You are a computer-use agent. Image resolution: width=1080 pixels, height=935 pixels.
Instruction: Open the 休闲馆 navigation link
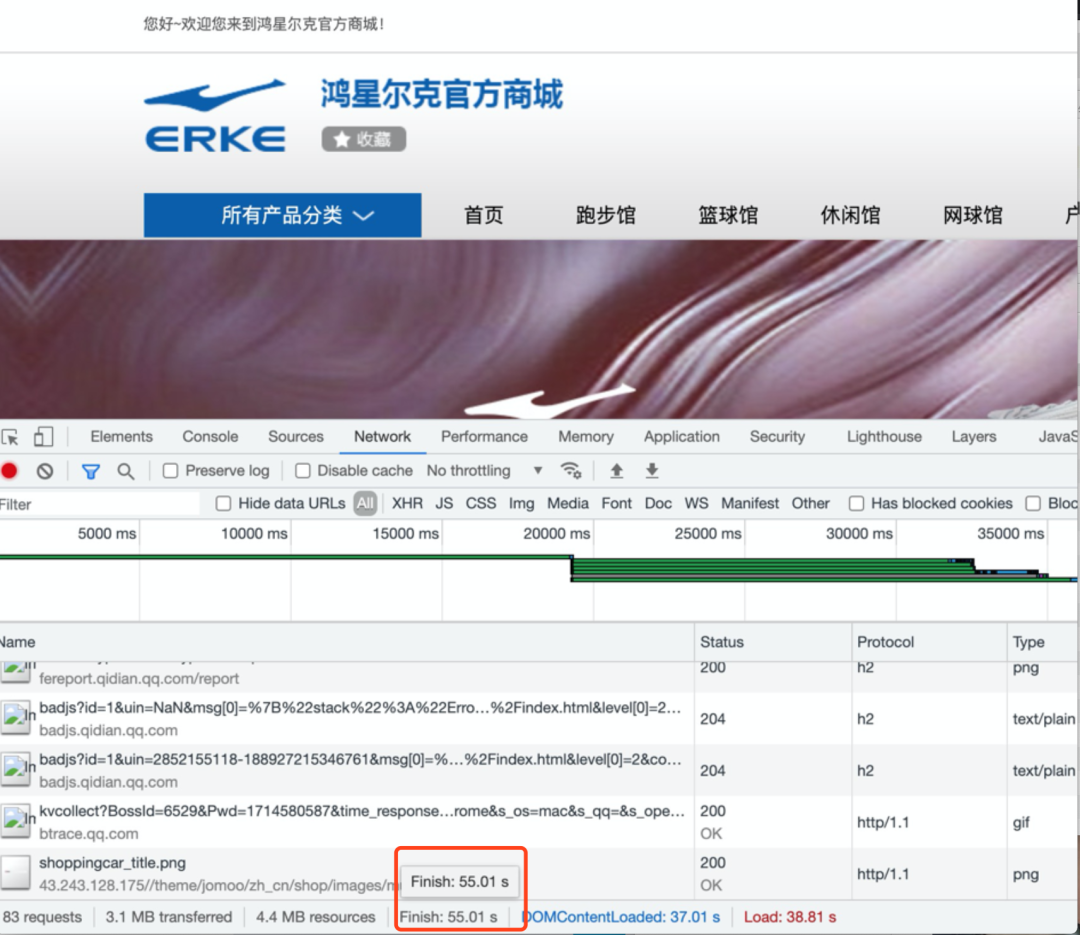point(851,215)
